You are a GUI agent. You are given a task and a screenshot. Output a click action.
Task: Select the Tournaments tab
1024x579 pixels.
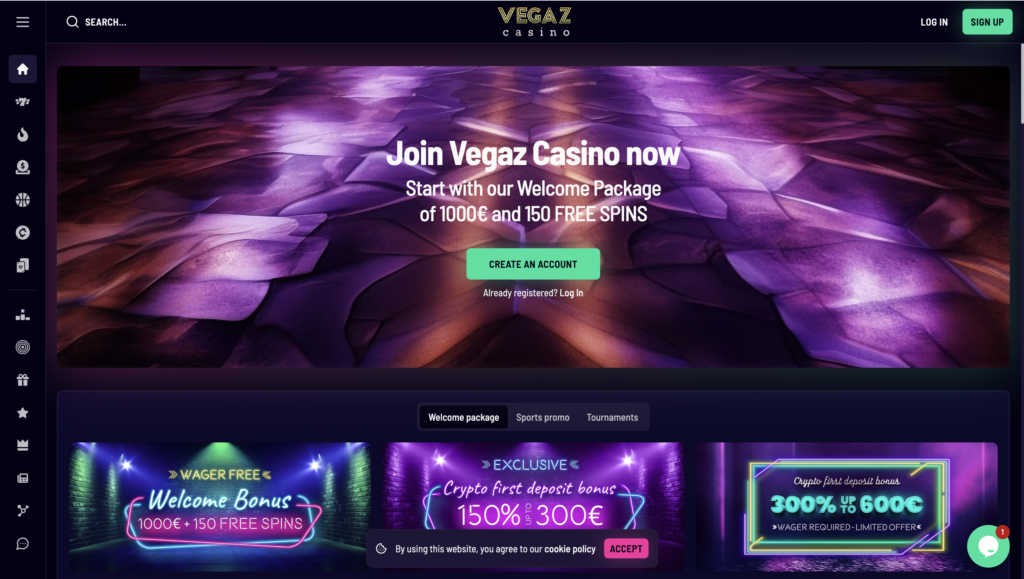[612, 417]
